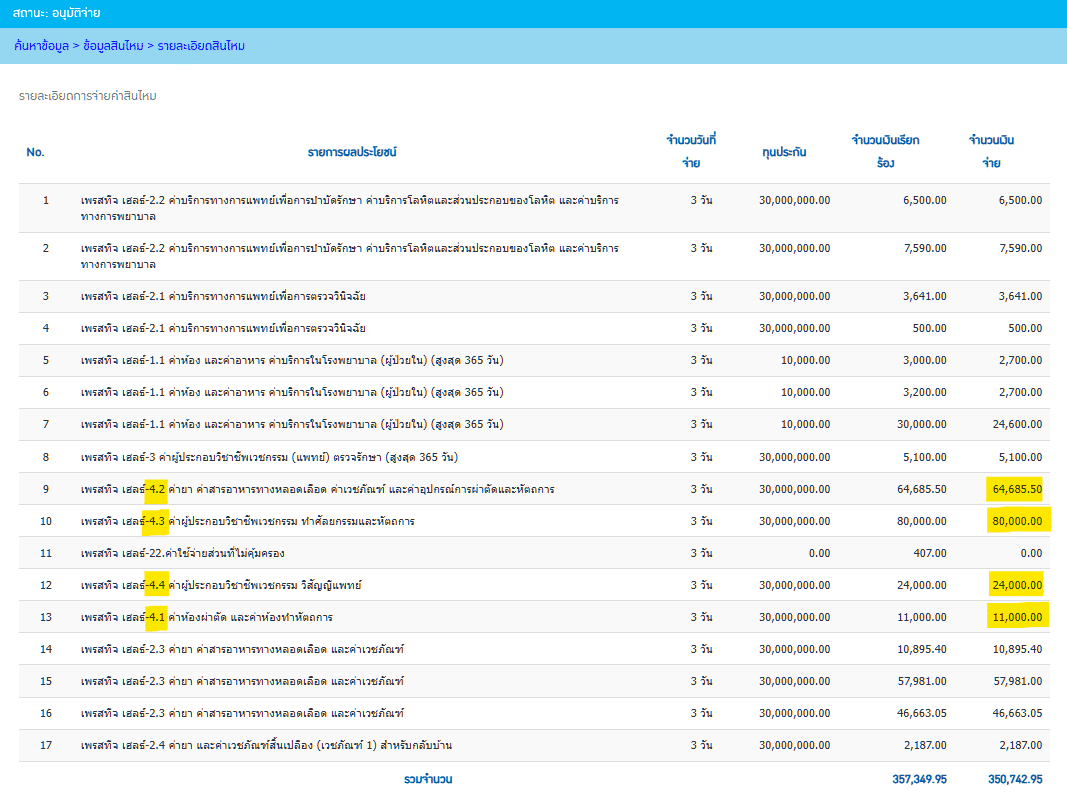Click the No. column header

tap(35, 152)
